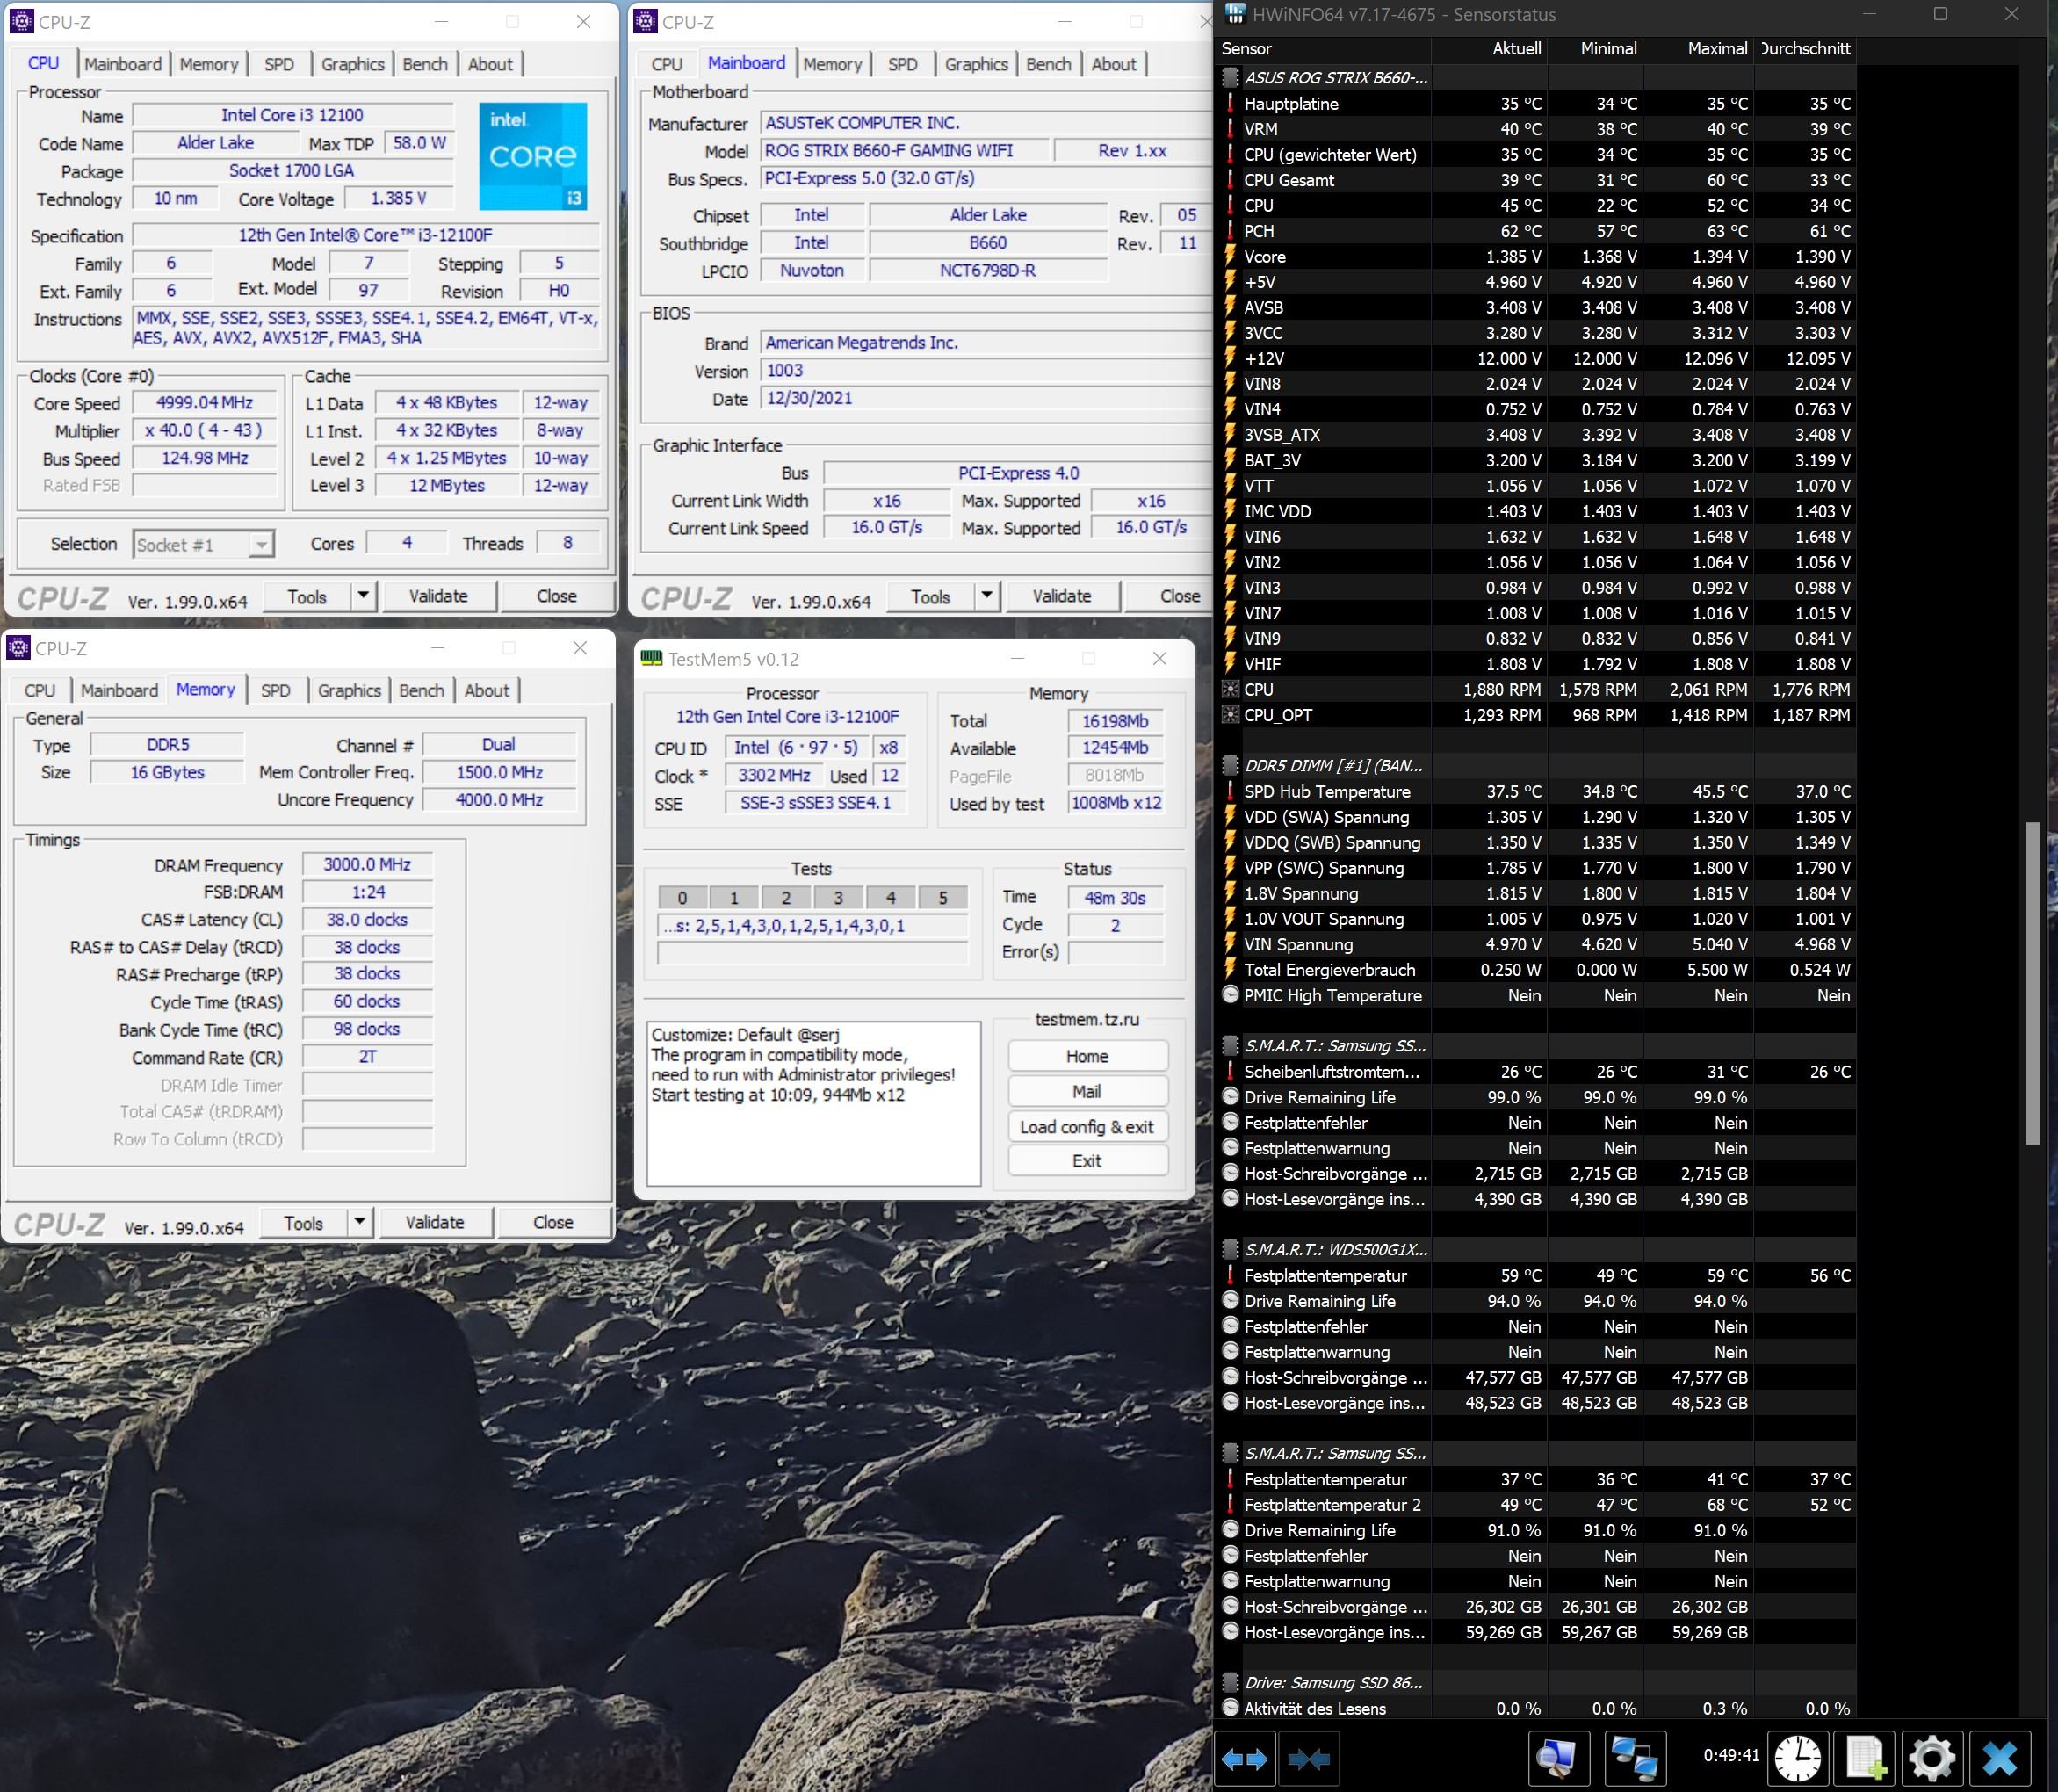Click the Maximal column header in HWiNFO

[1700, 48]
